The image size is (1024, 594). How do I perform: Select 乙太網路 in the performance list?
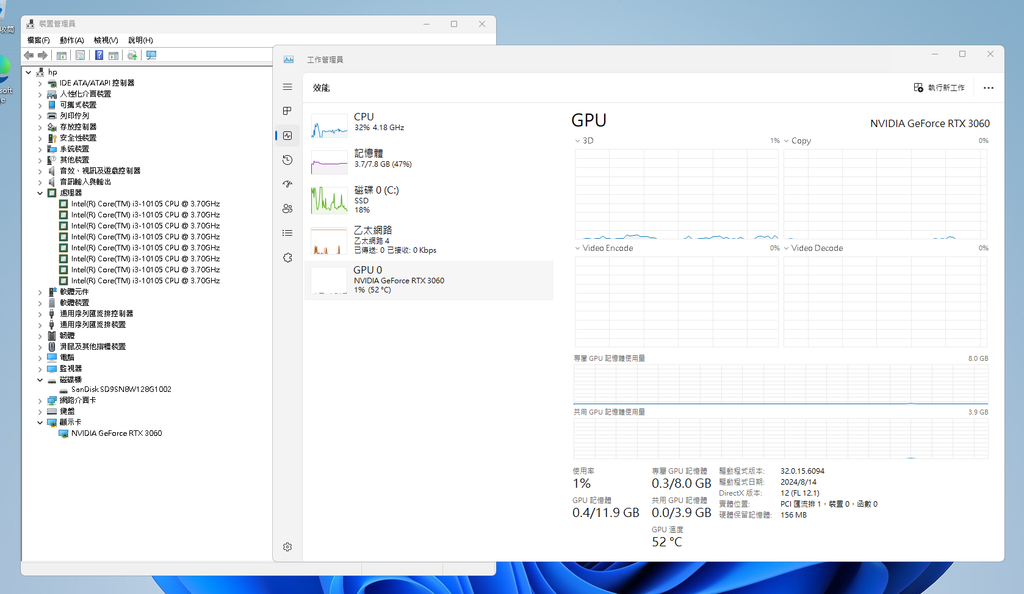(x=429, y=240)
